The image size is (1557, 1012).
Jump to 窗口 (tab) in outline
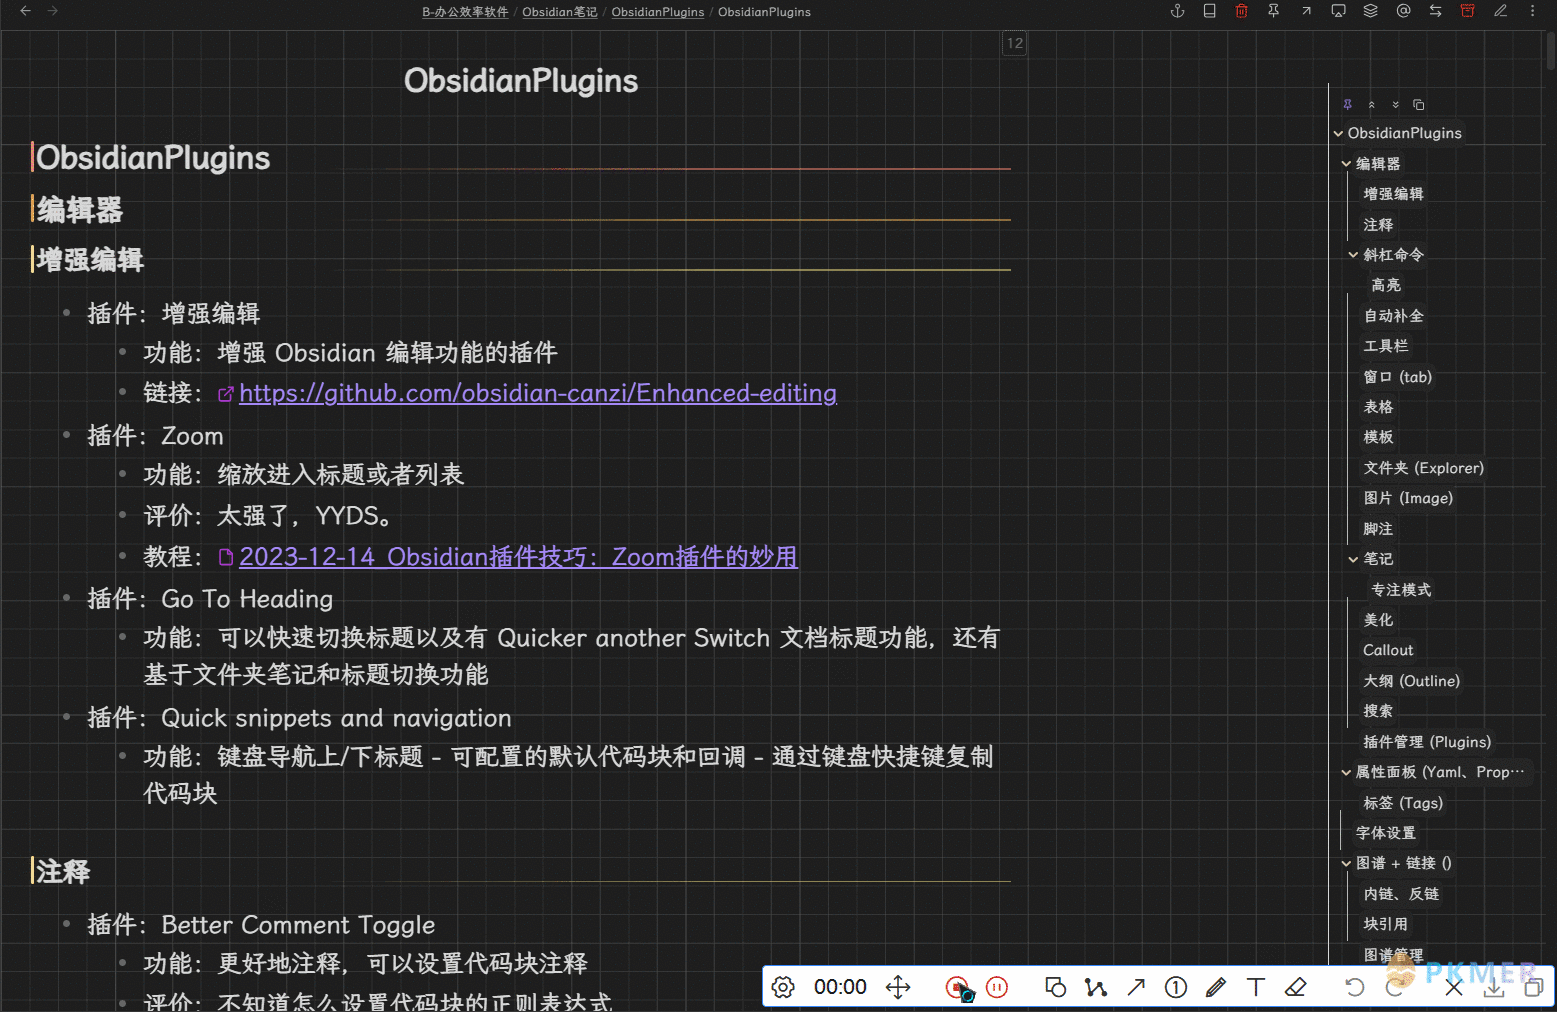(1397, 377)
